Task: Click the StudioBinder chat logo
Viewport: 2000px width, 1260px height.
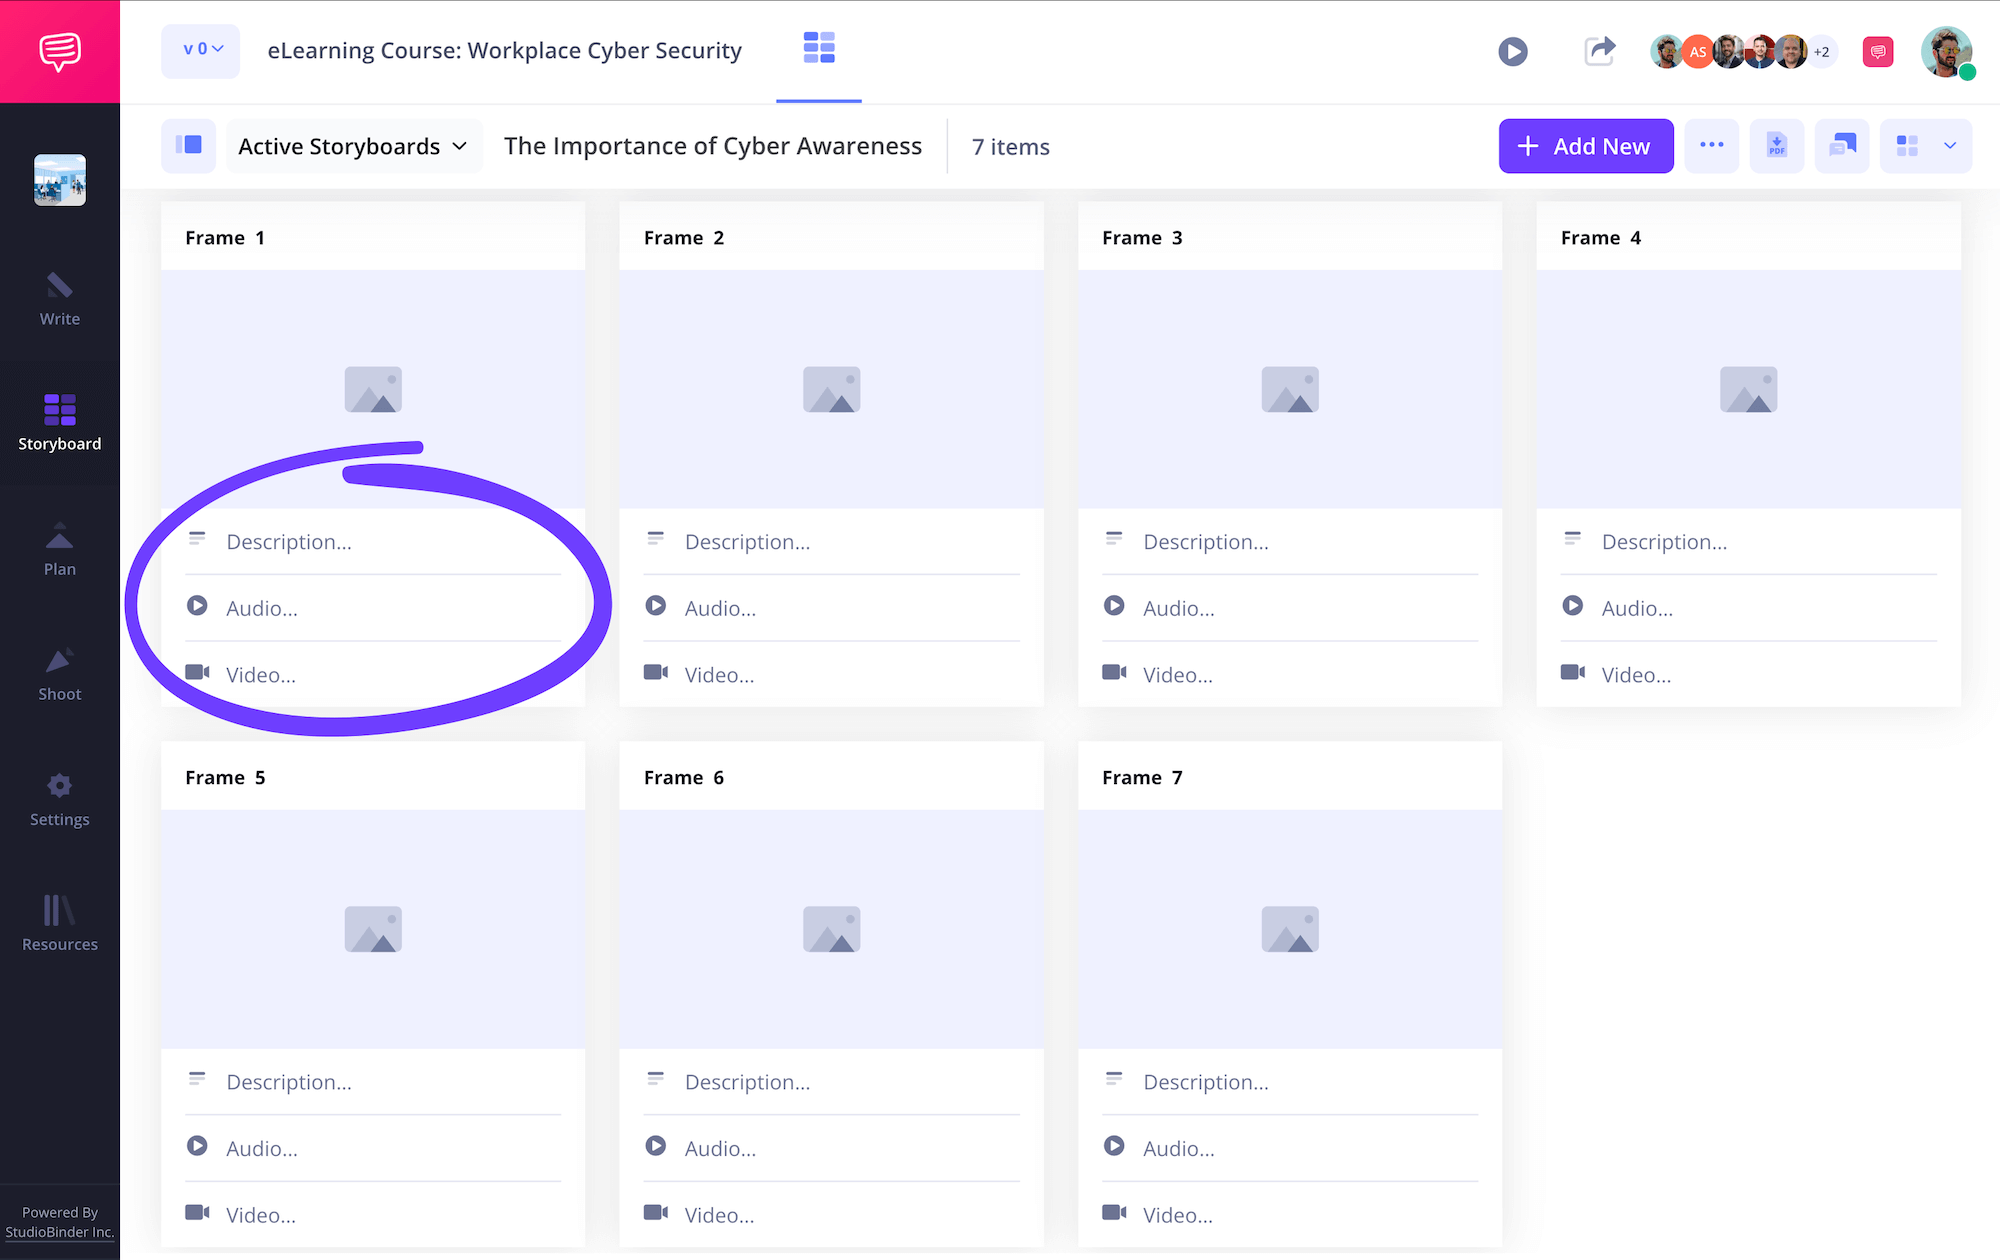Action: [x=60, y=51]
